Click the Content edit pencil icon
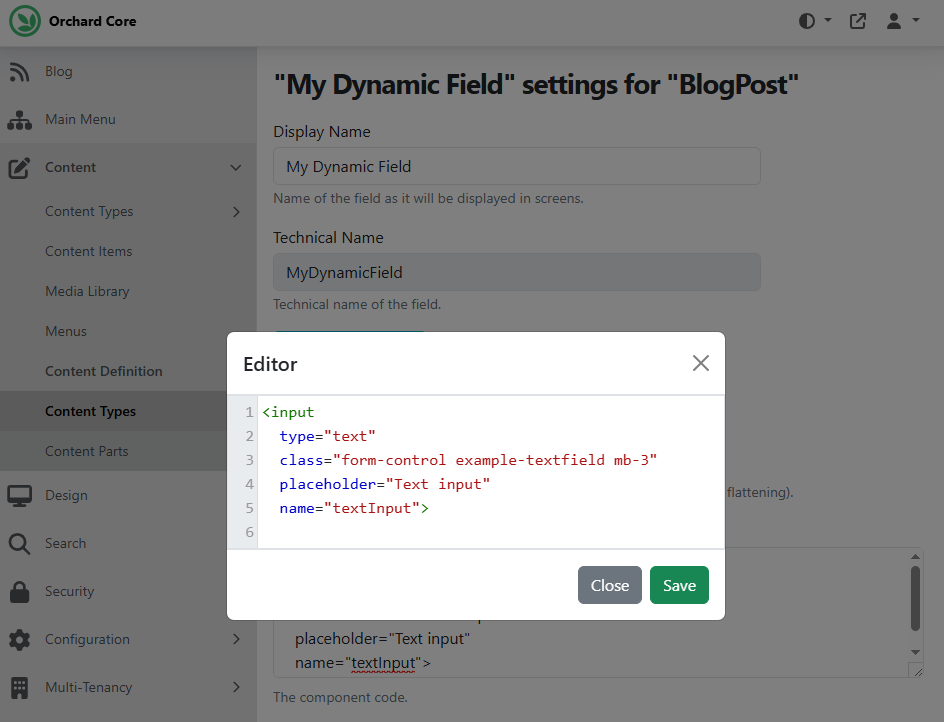 (19, 168)
